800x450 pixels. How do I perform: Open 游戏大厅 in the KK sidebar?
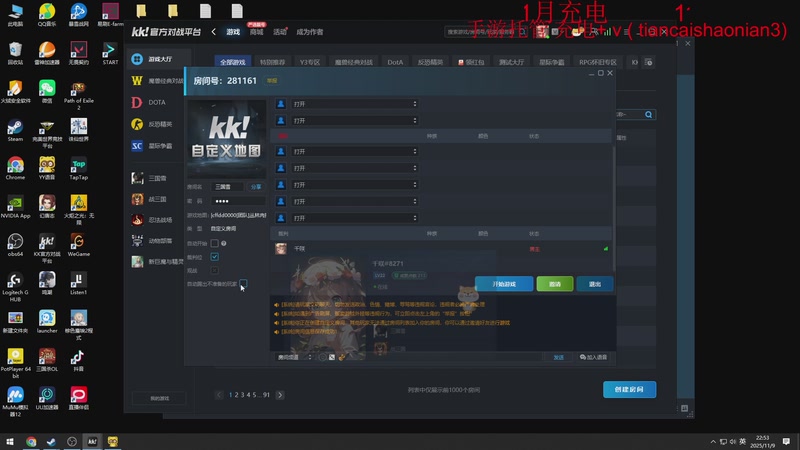[x=159, y=59]
